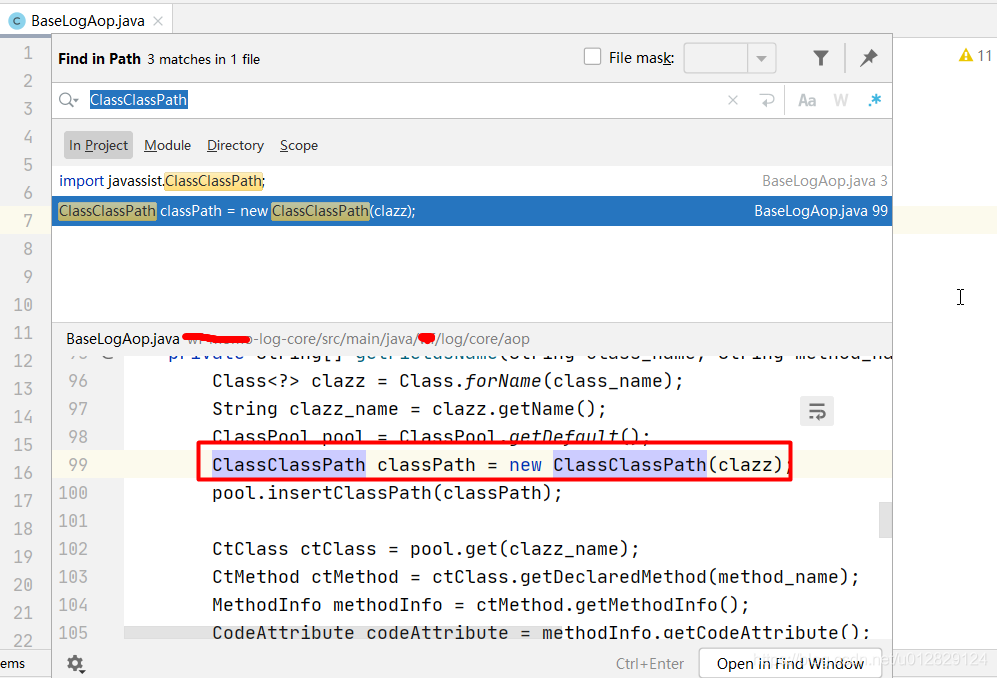Image resolution: width=997 pixels, height=678 pixels.
Task: Select the classPath = new ClassClassPath(clazz) result
Action: pos(472,211)
